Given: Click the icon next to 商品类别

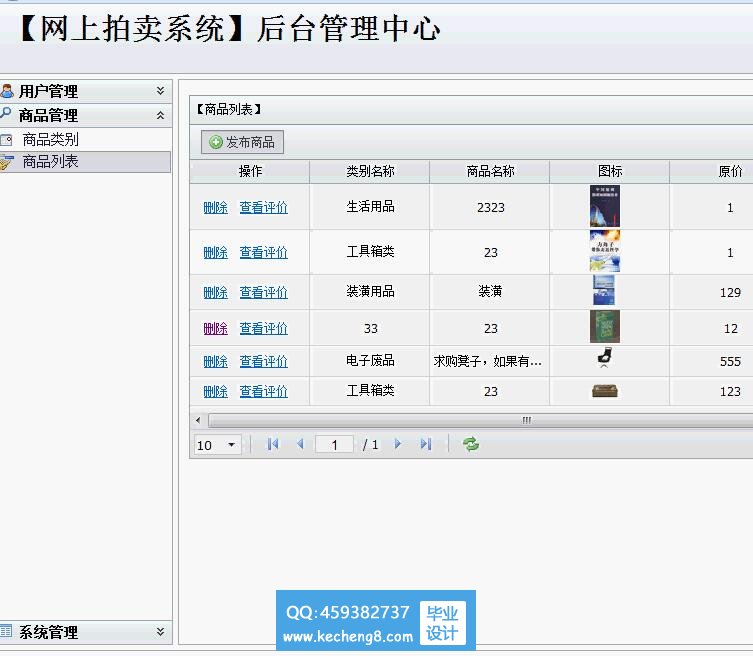Looking at the screenshot, I should point(6,140).
